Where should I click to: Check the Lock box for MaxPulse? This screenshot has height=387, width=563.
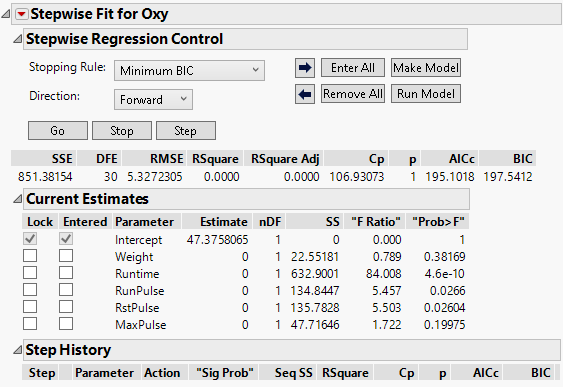tap(30, 323)
